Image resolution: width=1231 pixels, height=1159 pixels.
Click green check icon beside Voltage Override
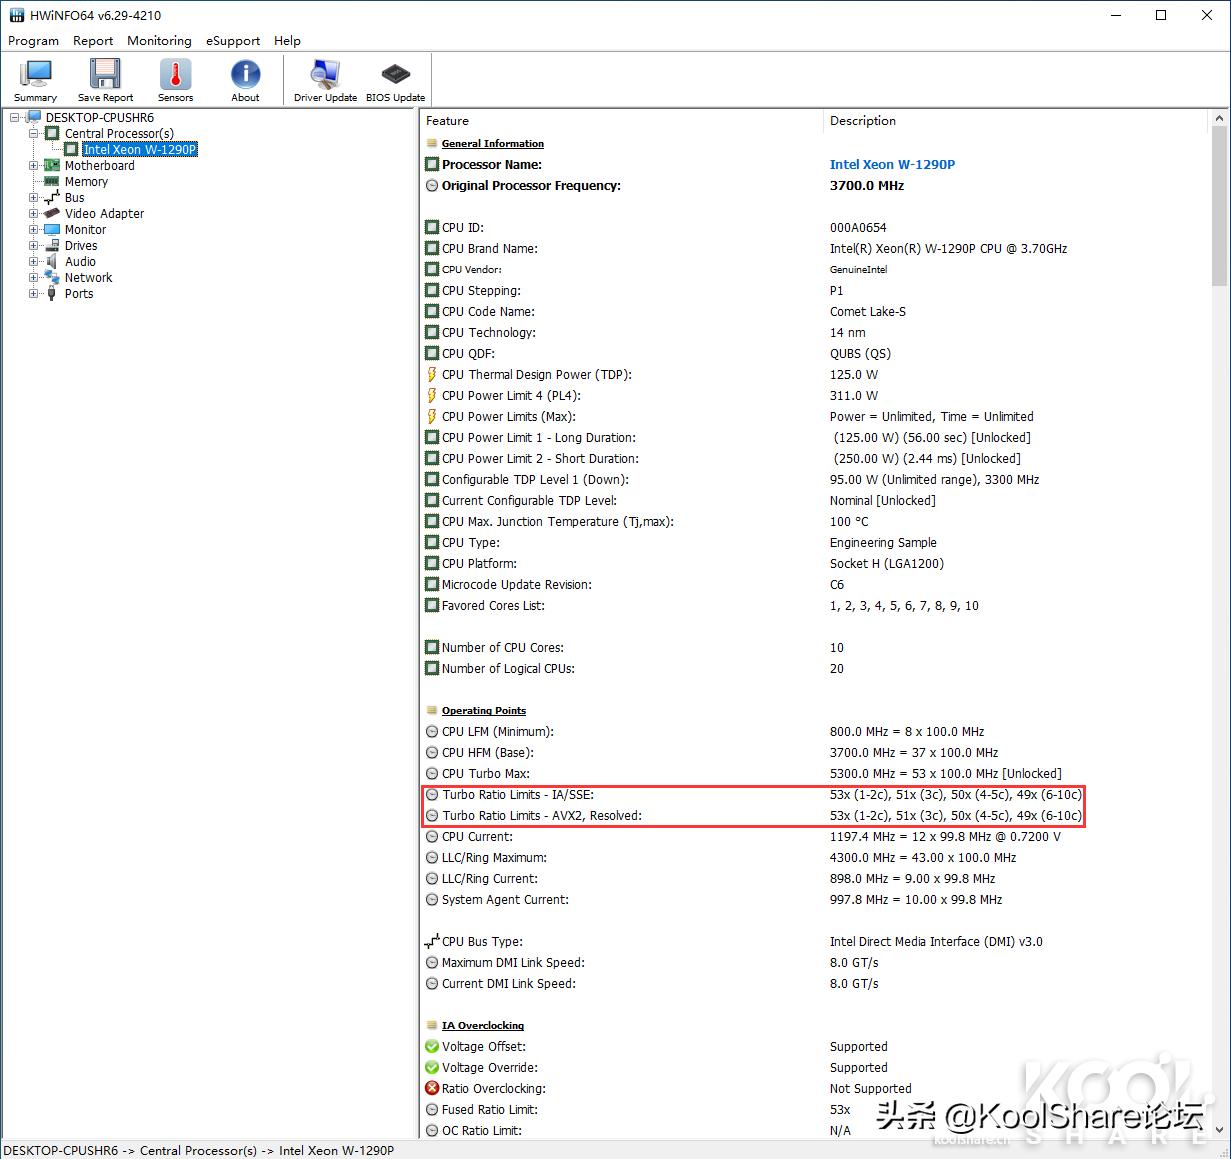coord(432,1068)
